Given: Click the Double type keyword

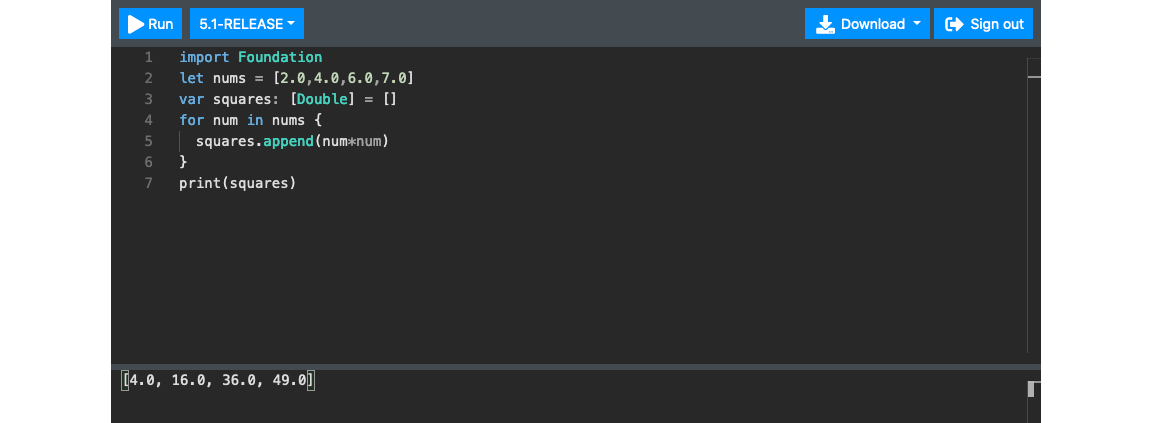Looking at the screenshot, I should pyautogui.click(x=321, y=99).
